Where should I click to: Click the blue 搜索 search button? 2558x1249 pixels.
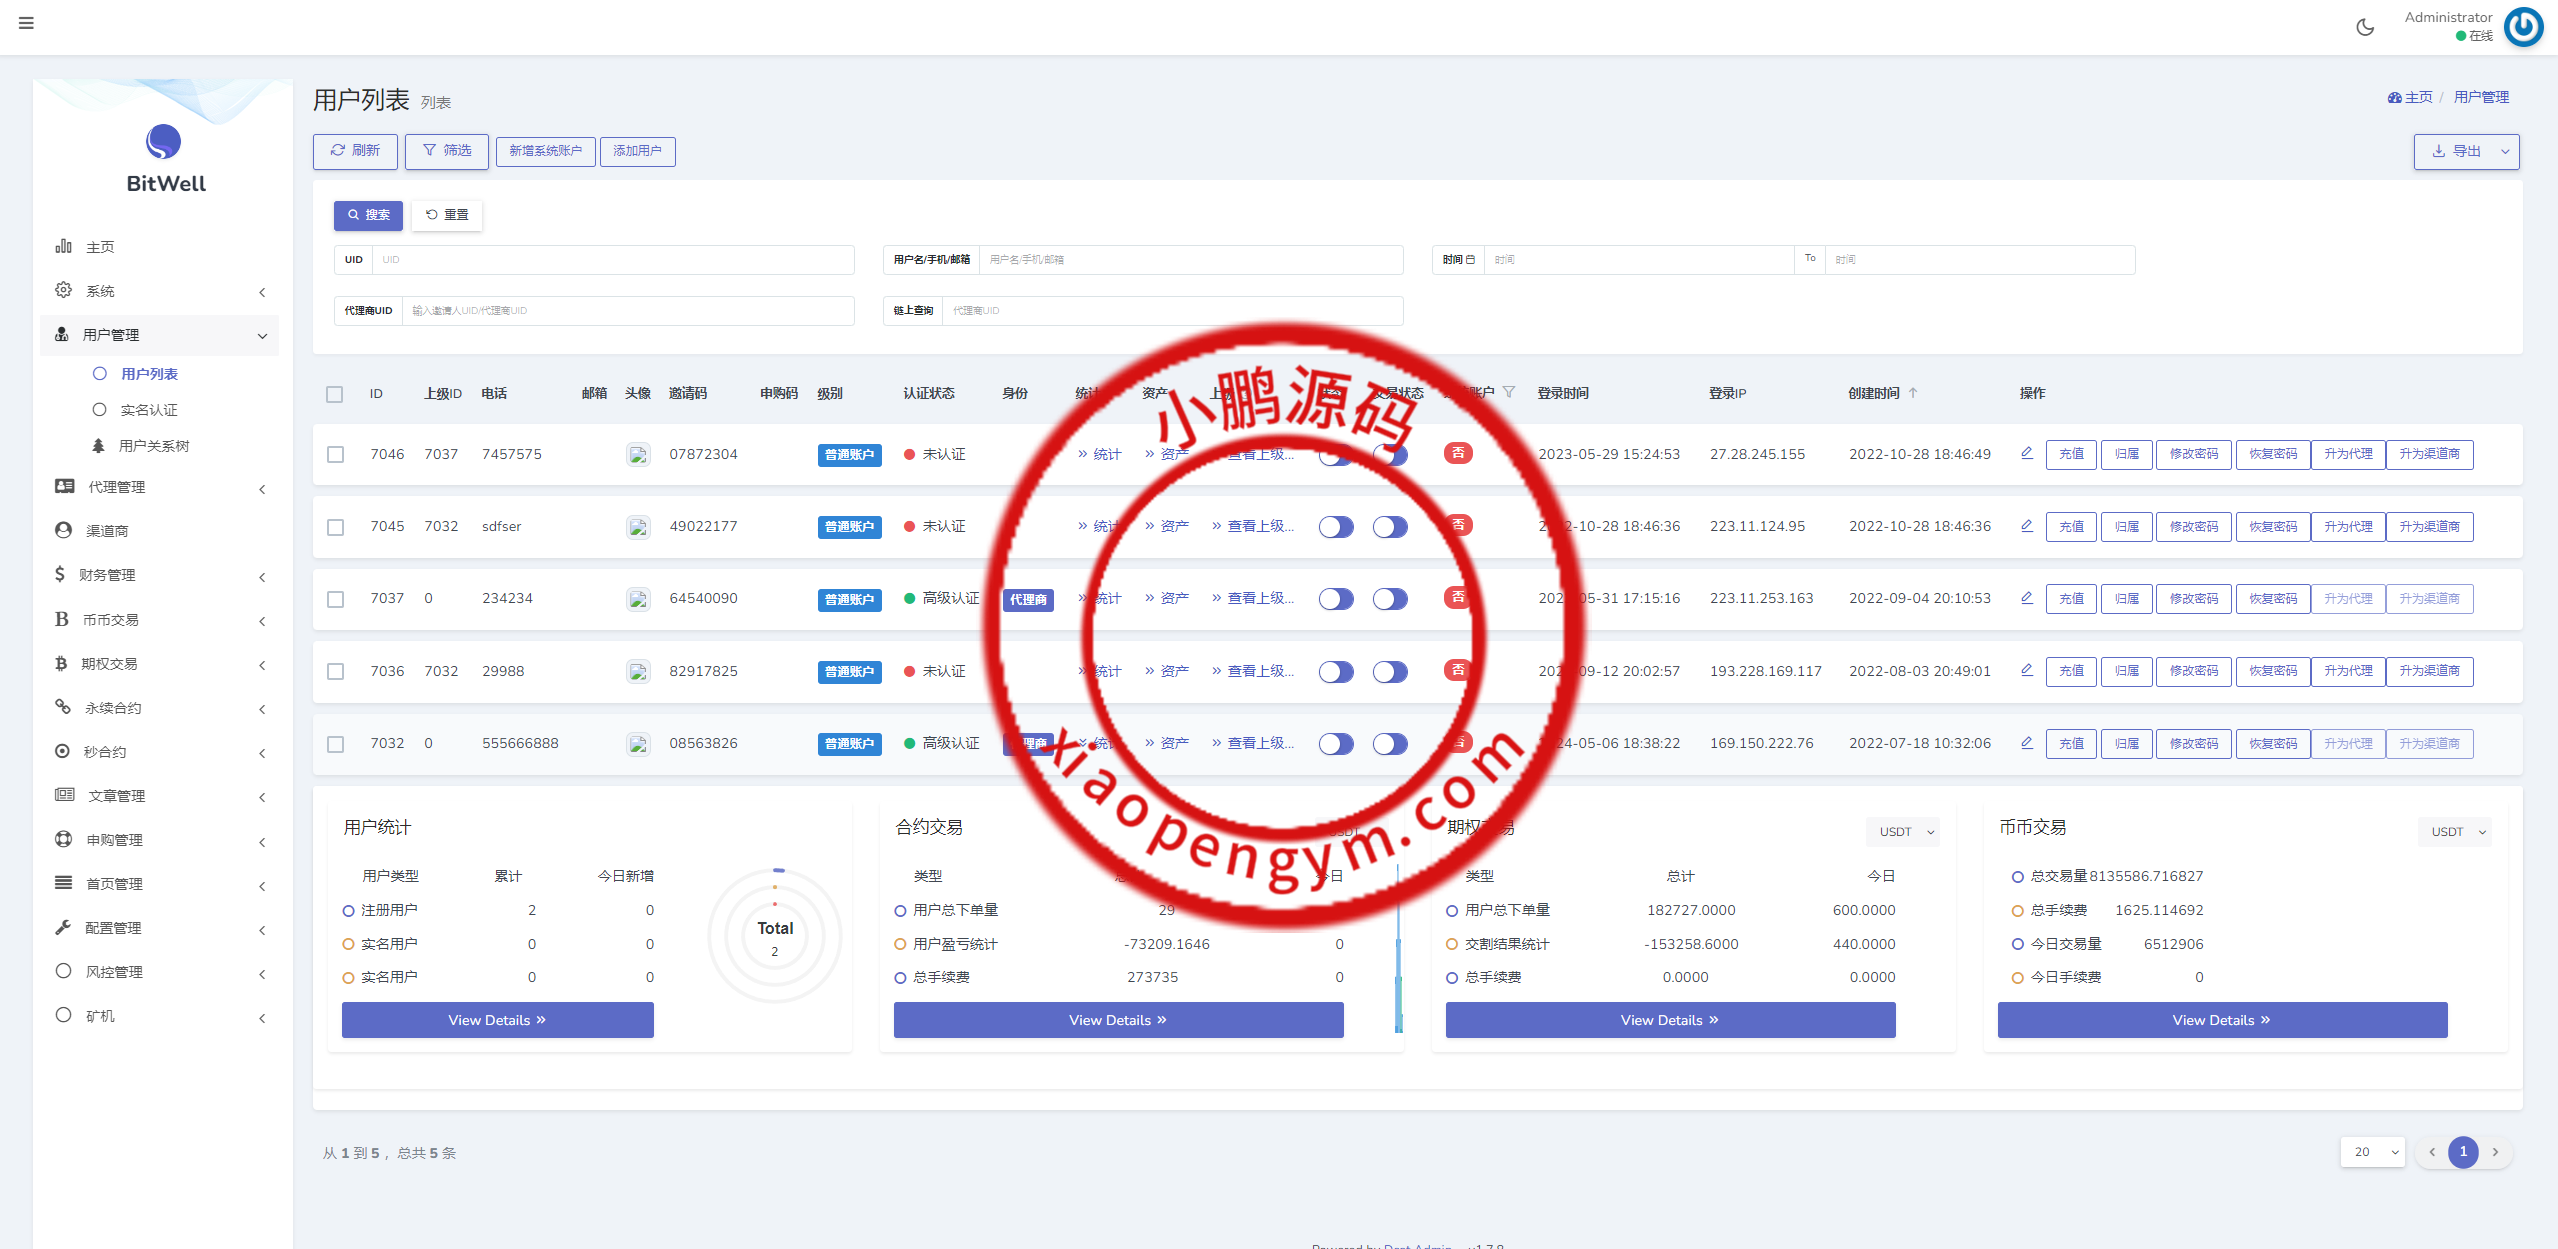point(368,215)
